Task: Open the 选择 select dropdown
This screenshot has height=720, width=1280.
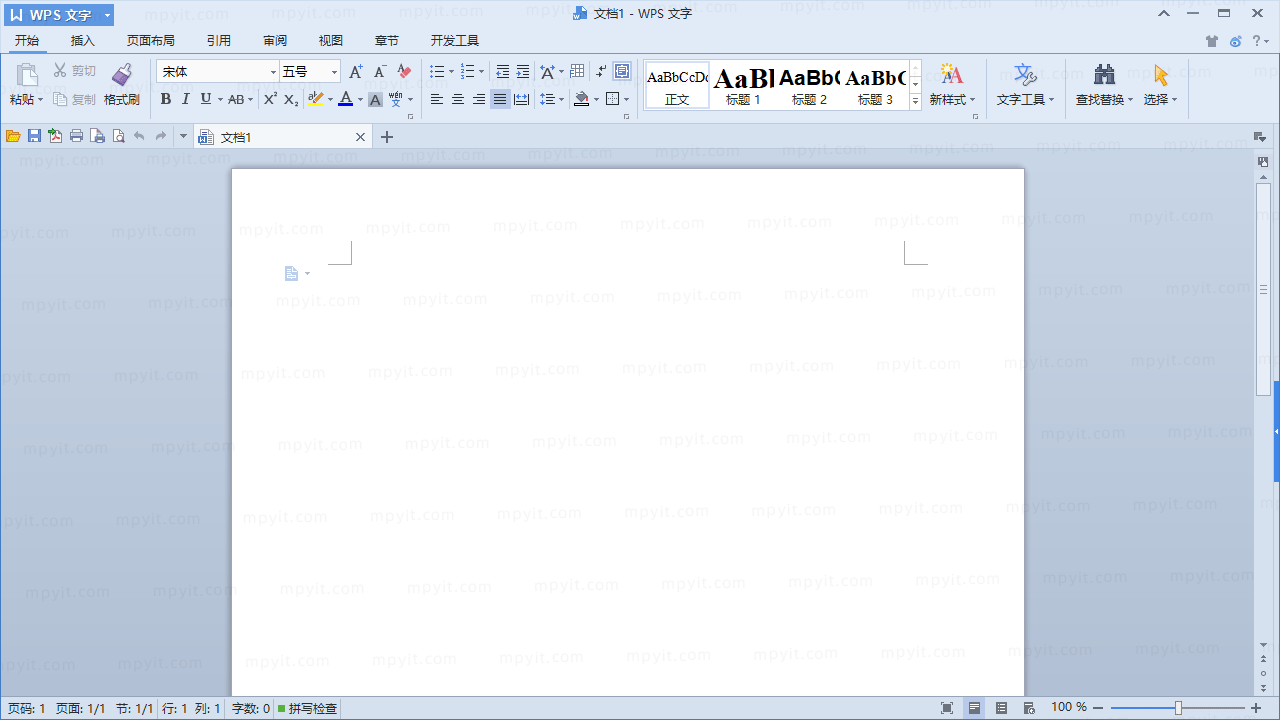Action: coord(1160,85)
